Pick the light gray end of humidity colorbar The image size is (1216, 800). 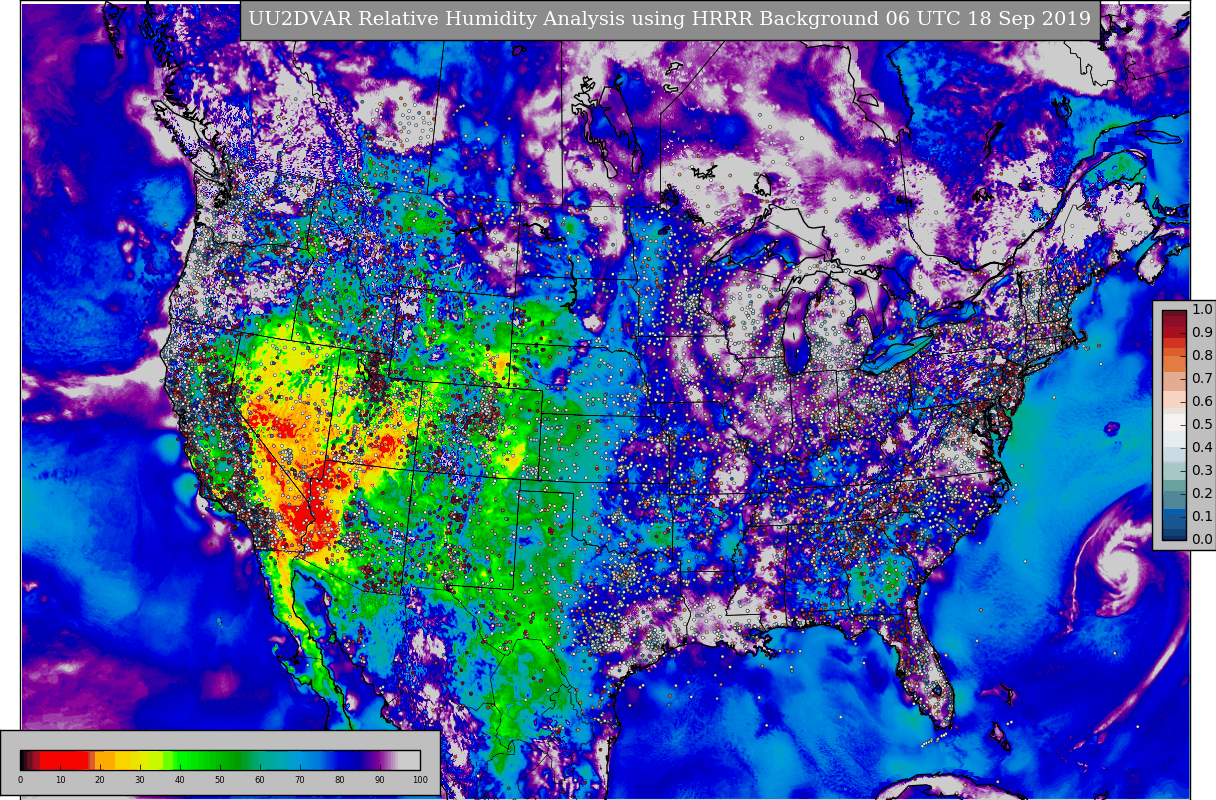[x=409, y=760]
